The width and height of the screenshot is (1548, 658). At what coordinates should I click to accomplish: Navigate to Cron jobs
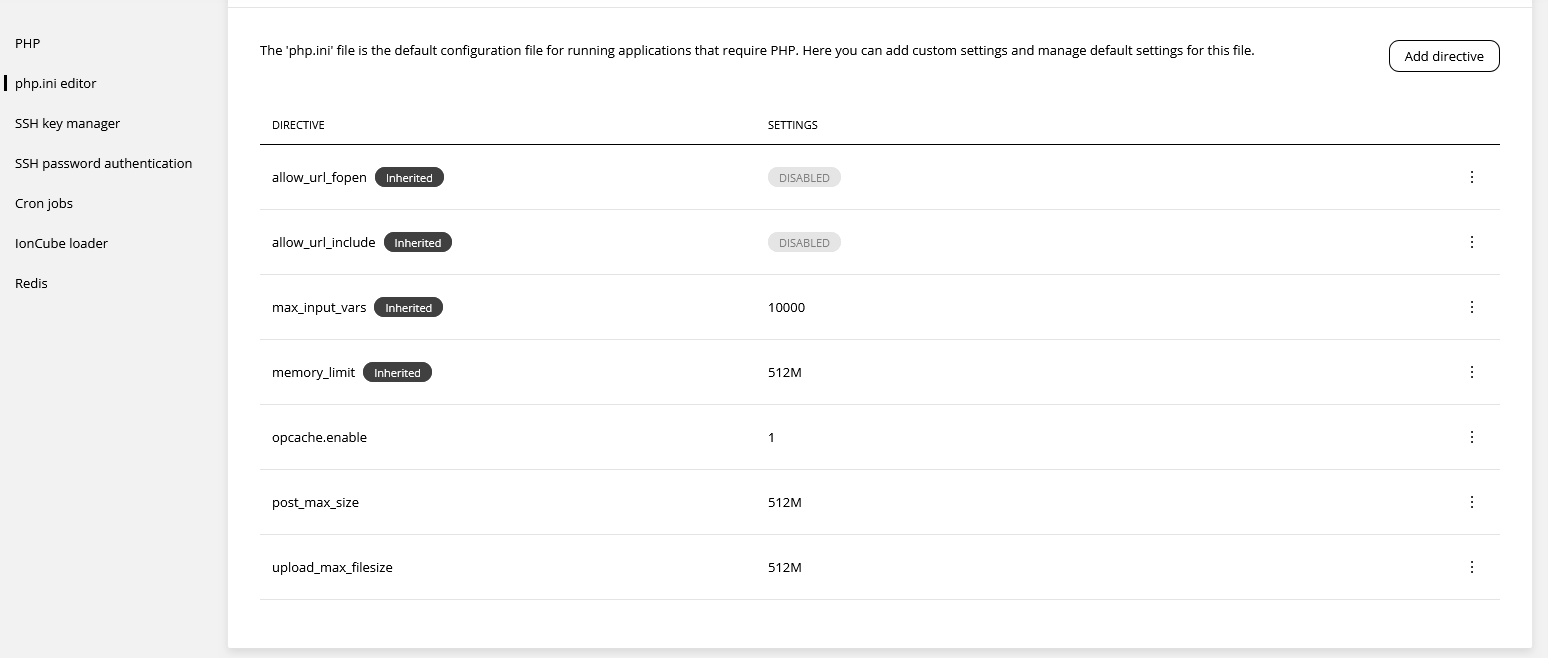[x=44, y=203]
